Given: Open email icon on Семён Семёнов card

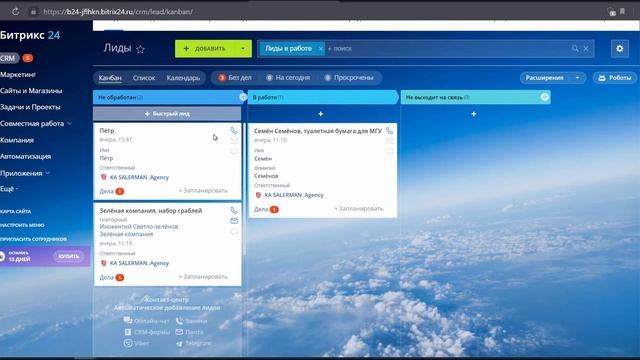Looking at the screenshot, I should [x=390, y=141].
